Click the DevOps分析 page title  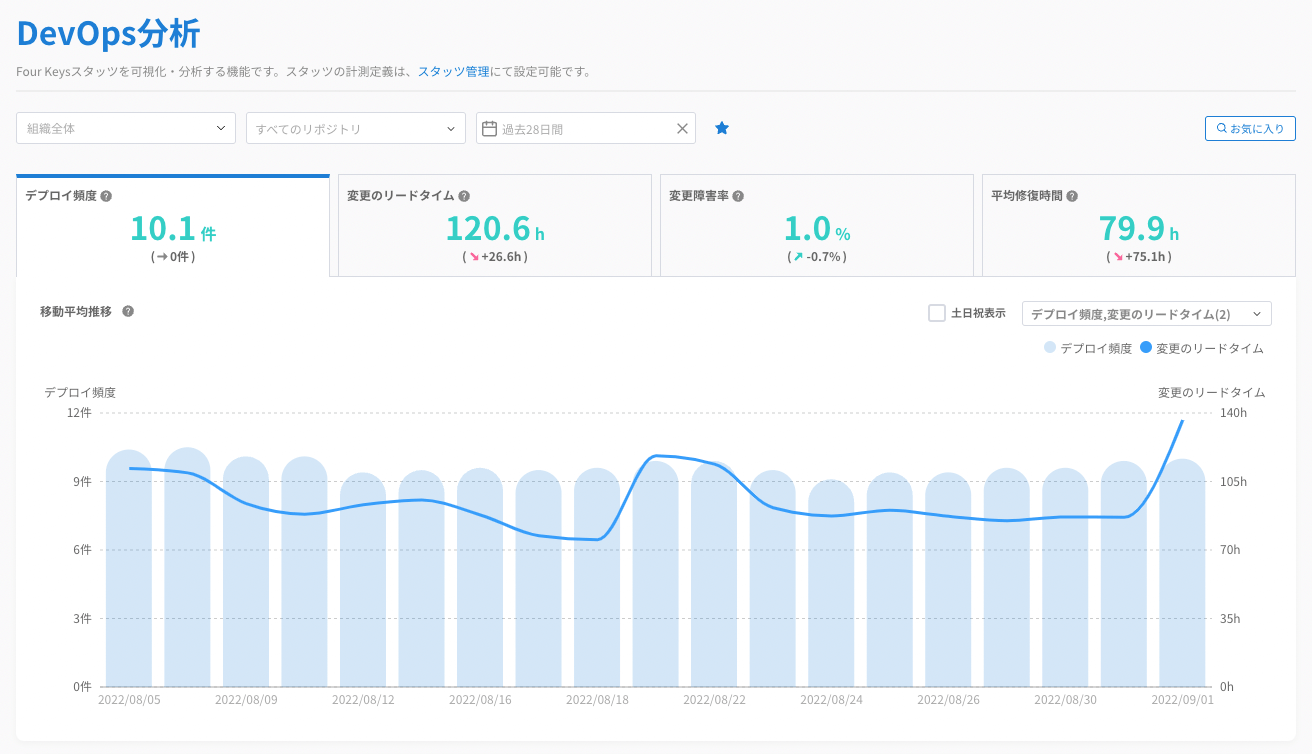click(109, 33)
